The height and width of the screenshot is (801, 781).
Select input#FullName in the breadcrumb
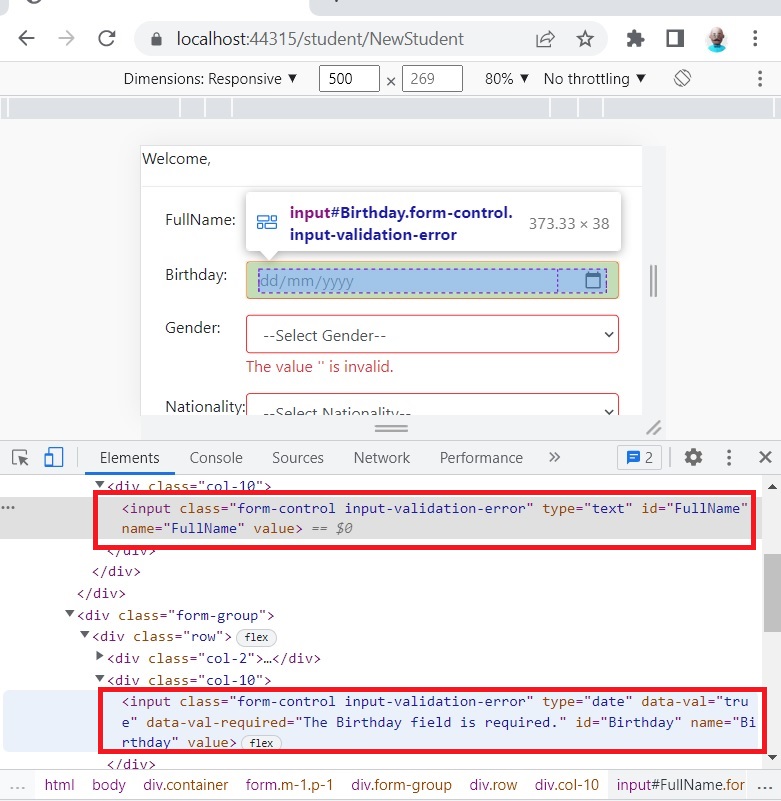click(x=681, y=785)
